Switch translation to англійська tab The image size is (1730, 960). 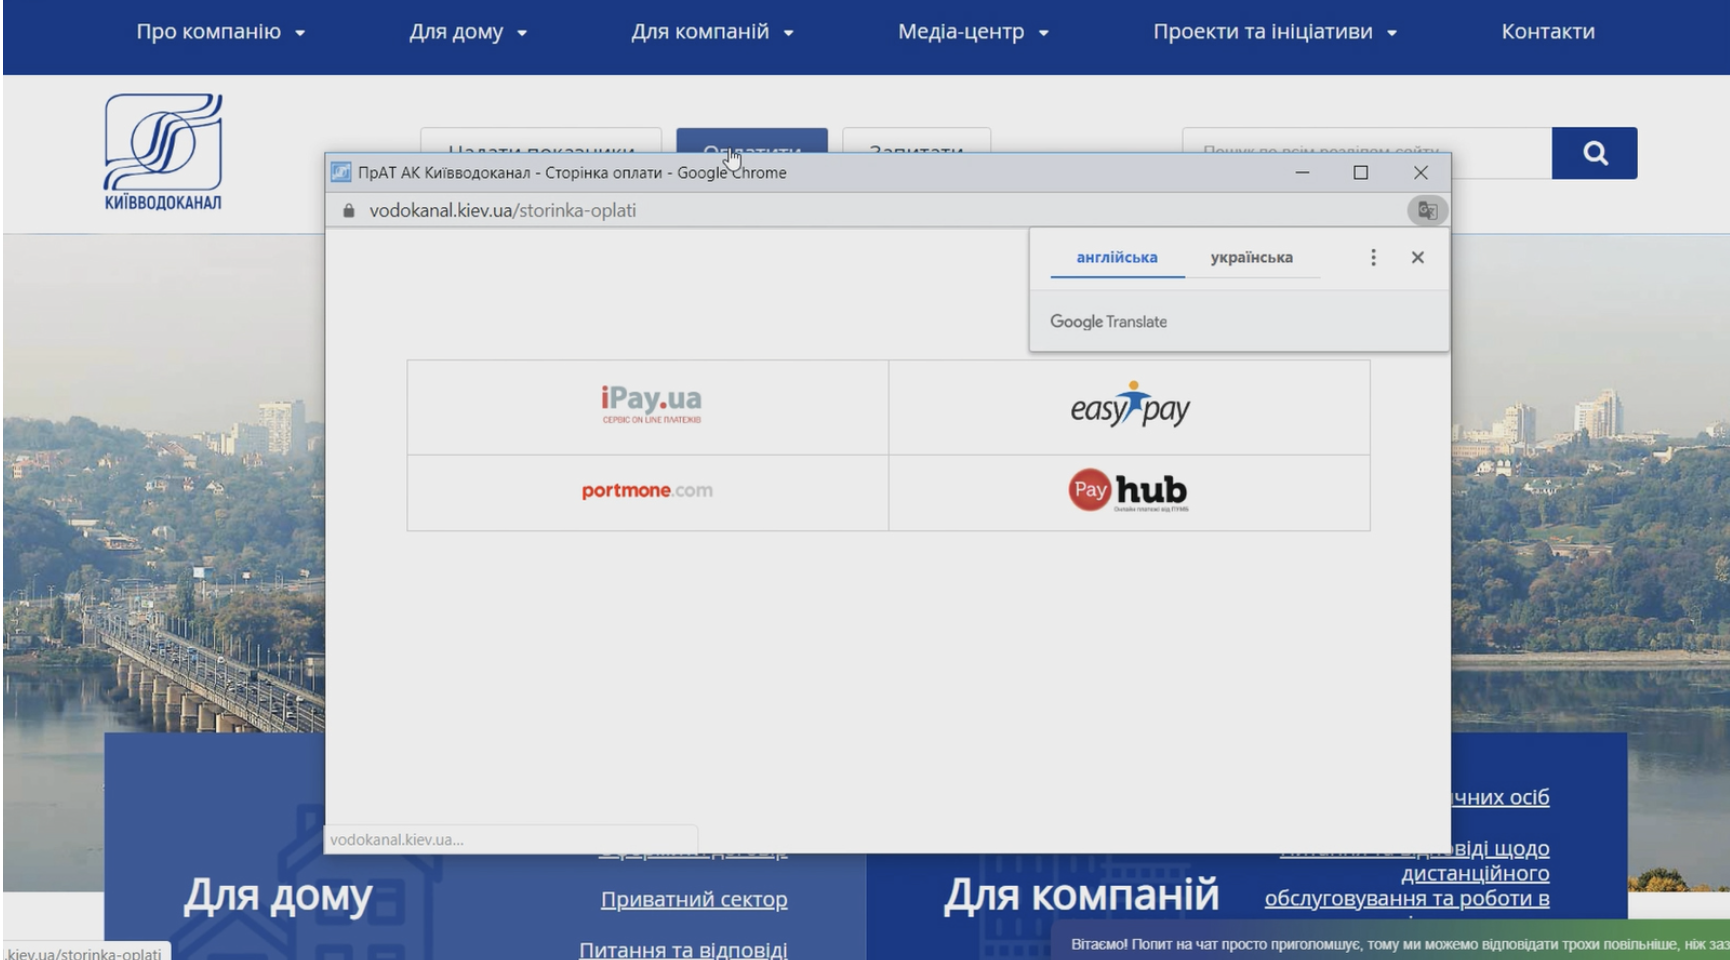coord(1117,257)
